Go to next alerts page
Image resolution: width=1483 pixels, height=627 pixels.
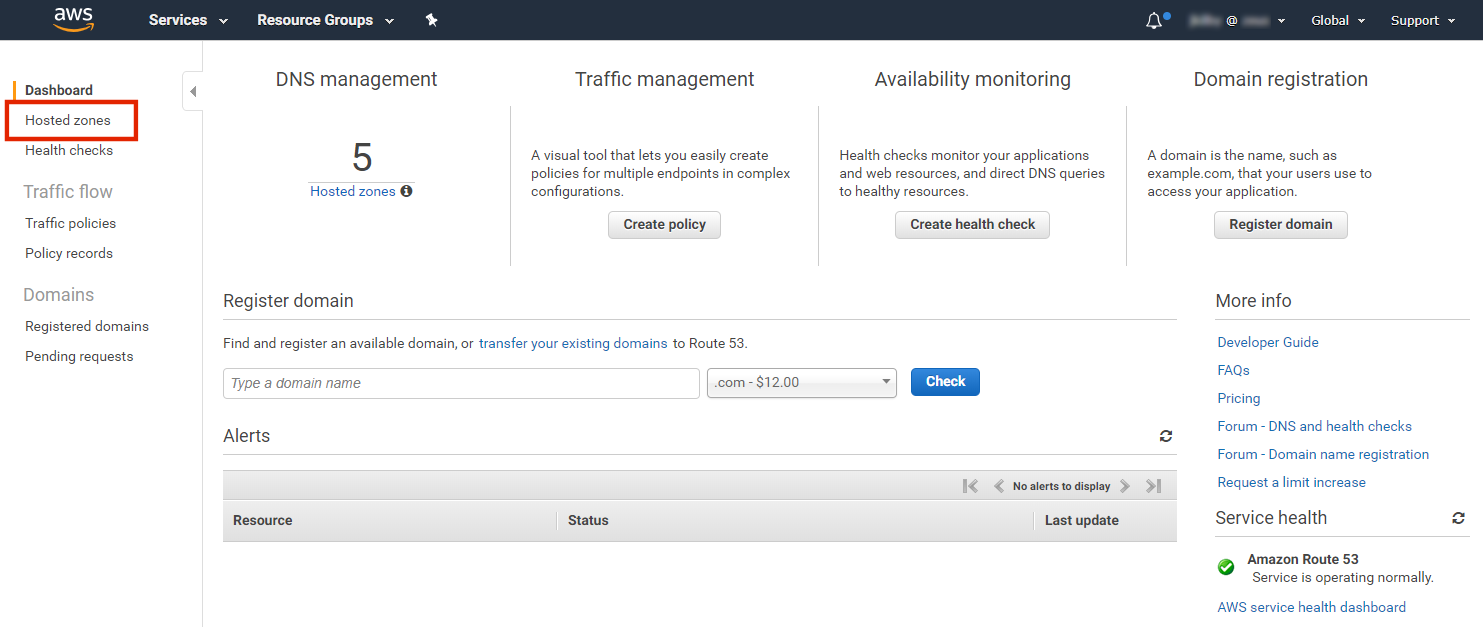[1125, 486]
